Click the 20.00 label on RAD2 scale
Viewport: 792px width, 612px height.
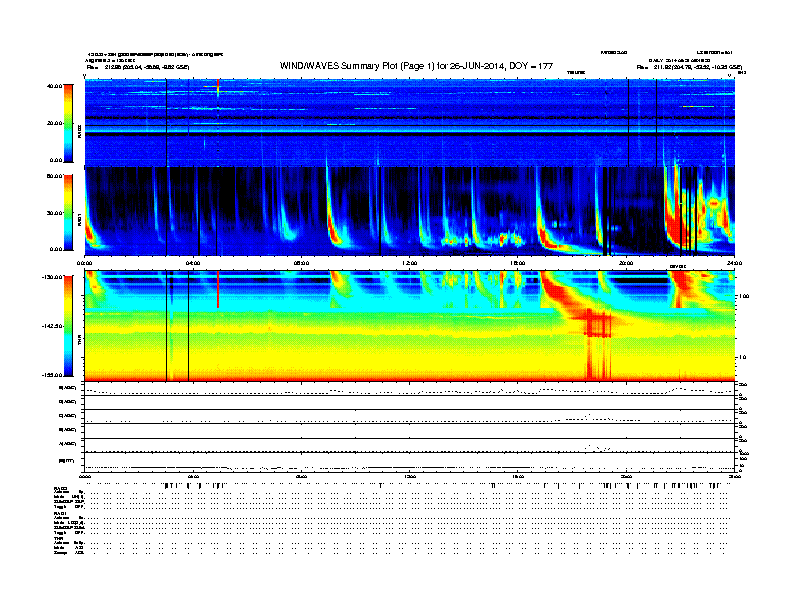coord(54,123)
